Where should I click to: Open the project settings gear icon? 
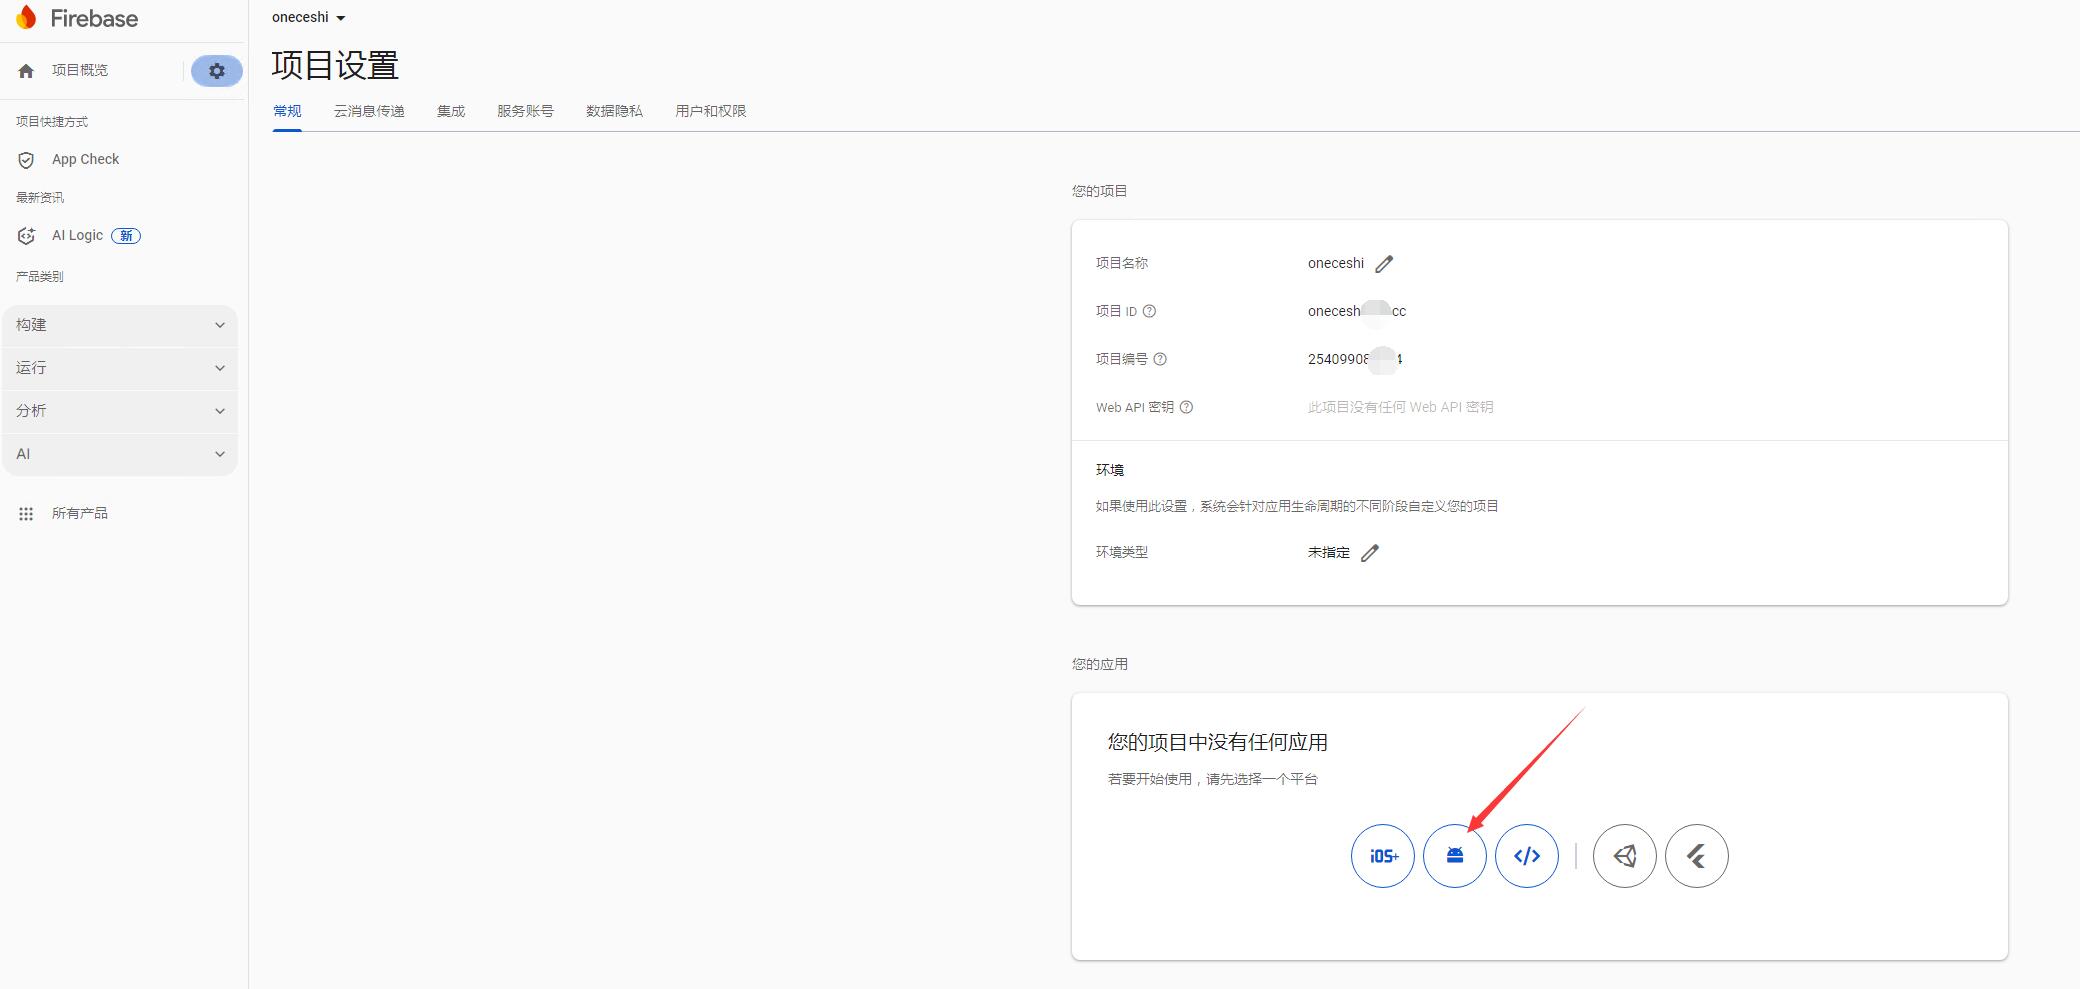(x=217, y=71)
